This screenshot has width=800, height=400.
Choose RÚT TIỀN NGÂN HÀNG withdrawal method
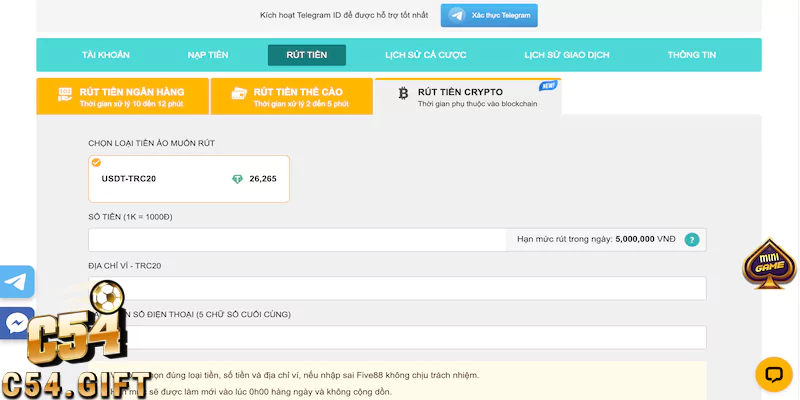coord(122,96)
